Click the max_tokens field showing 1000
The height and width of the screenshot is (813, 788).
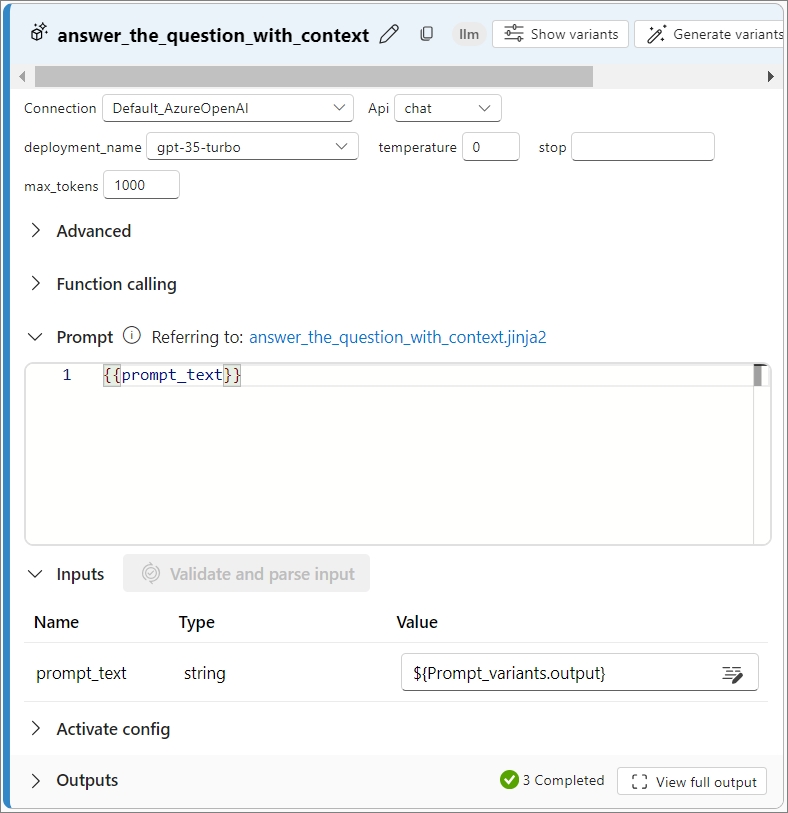[141, 185]
